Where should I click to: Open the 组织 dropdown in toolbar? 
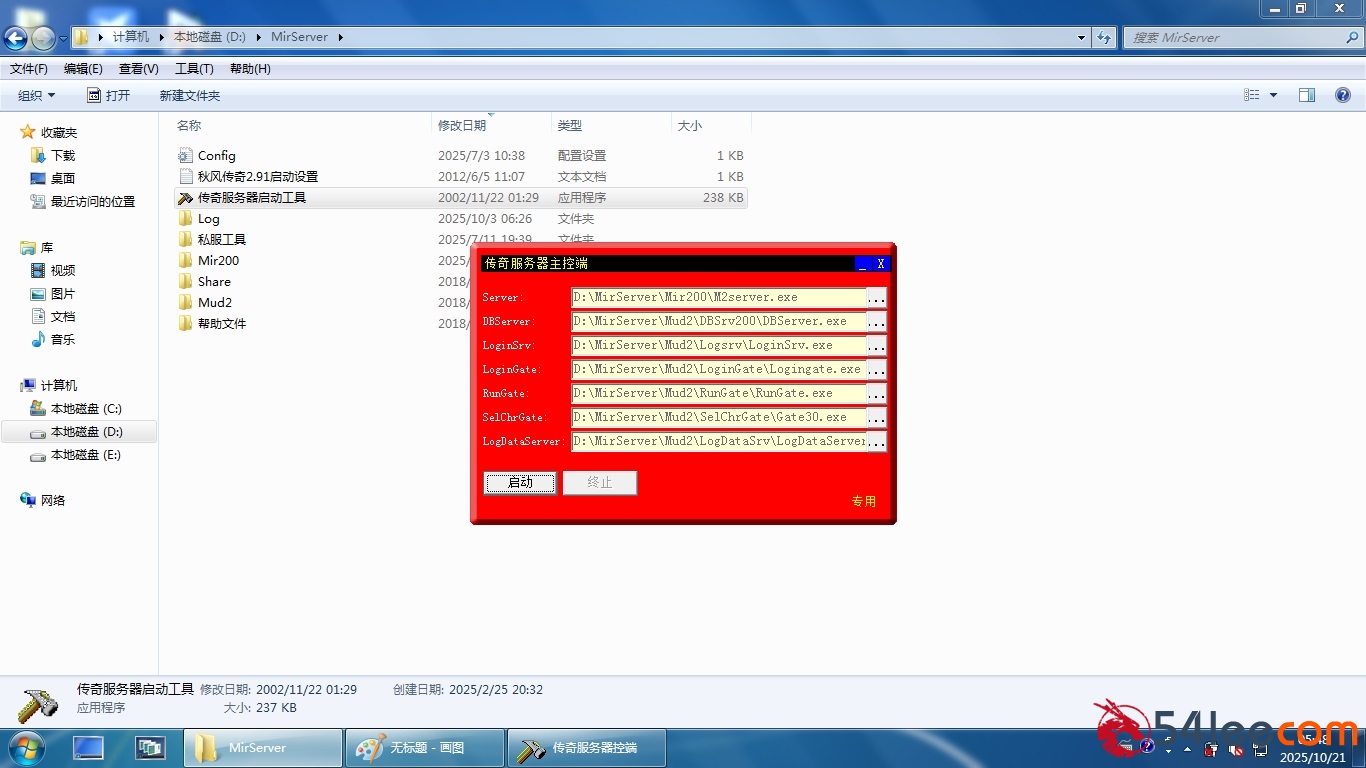point(37,95)
